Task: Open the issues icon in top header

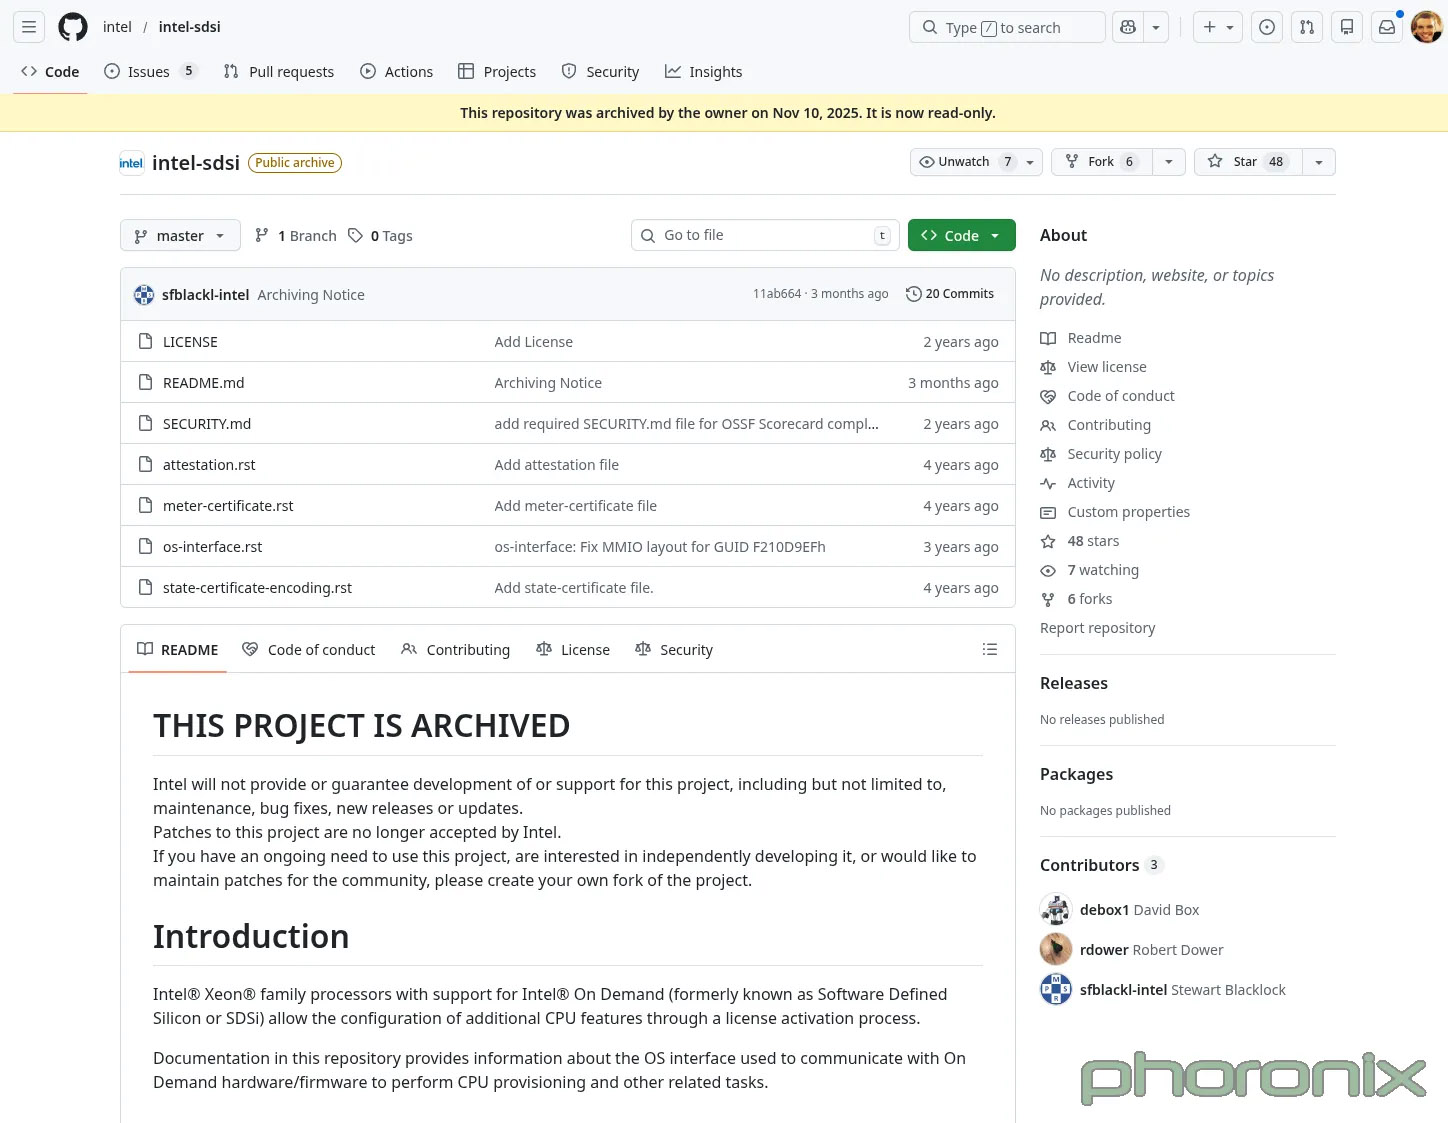Action: click(1267, 27)
